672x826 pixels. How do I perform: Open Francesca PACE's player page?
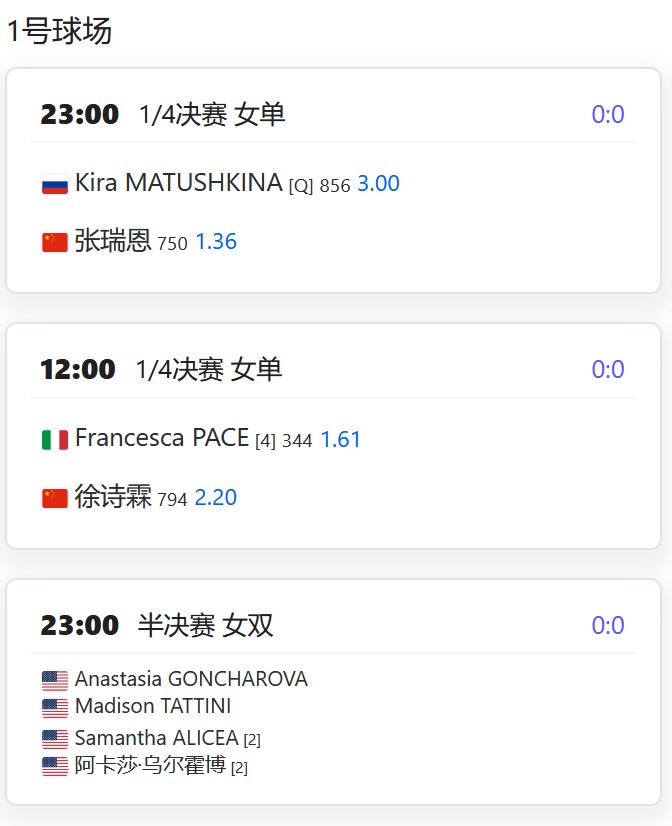pyautogui.click(x=161, y=439)
